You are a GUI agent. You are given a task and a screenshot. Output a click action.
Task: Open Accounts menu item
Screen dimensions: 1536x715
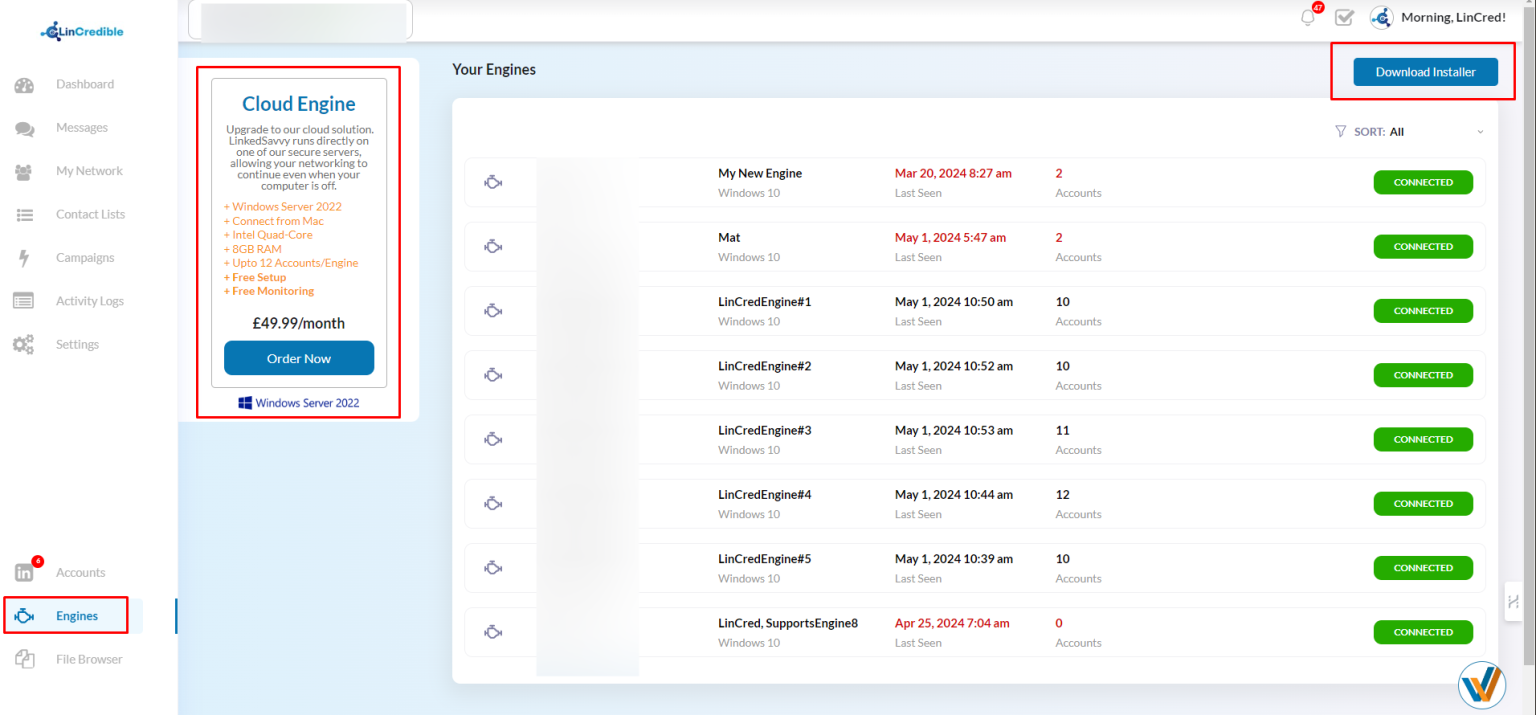80,573
